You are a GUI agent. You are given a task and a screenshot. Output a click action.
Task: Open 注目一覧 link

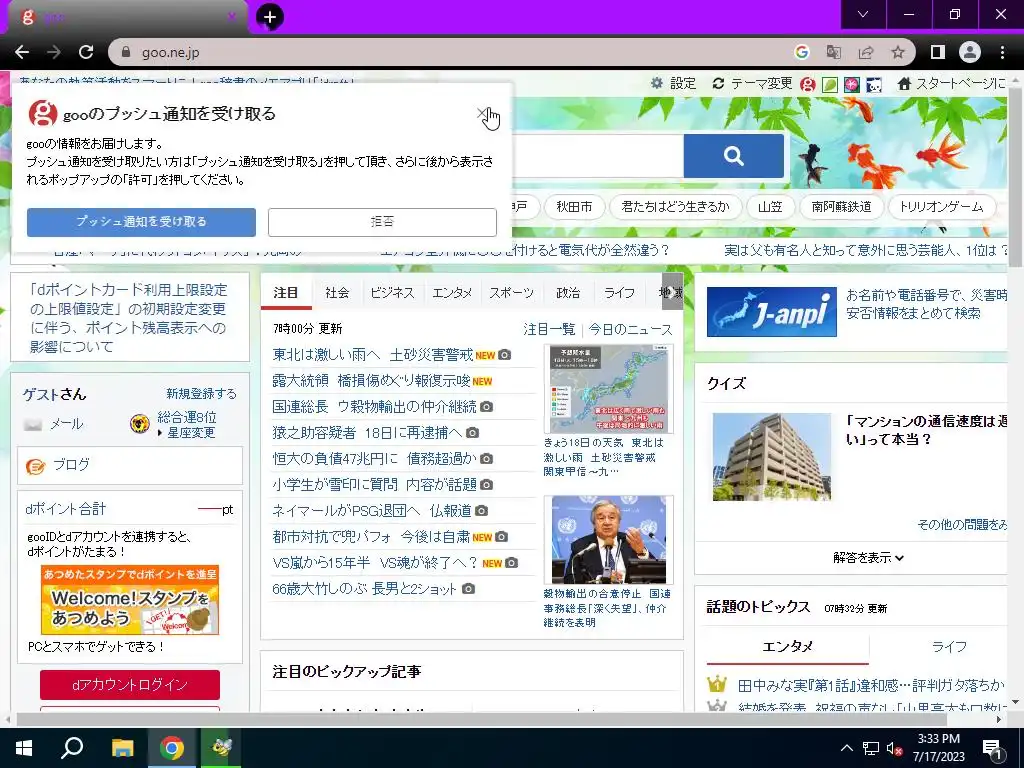tap(549, 329)
